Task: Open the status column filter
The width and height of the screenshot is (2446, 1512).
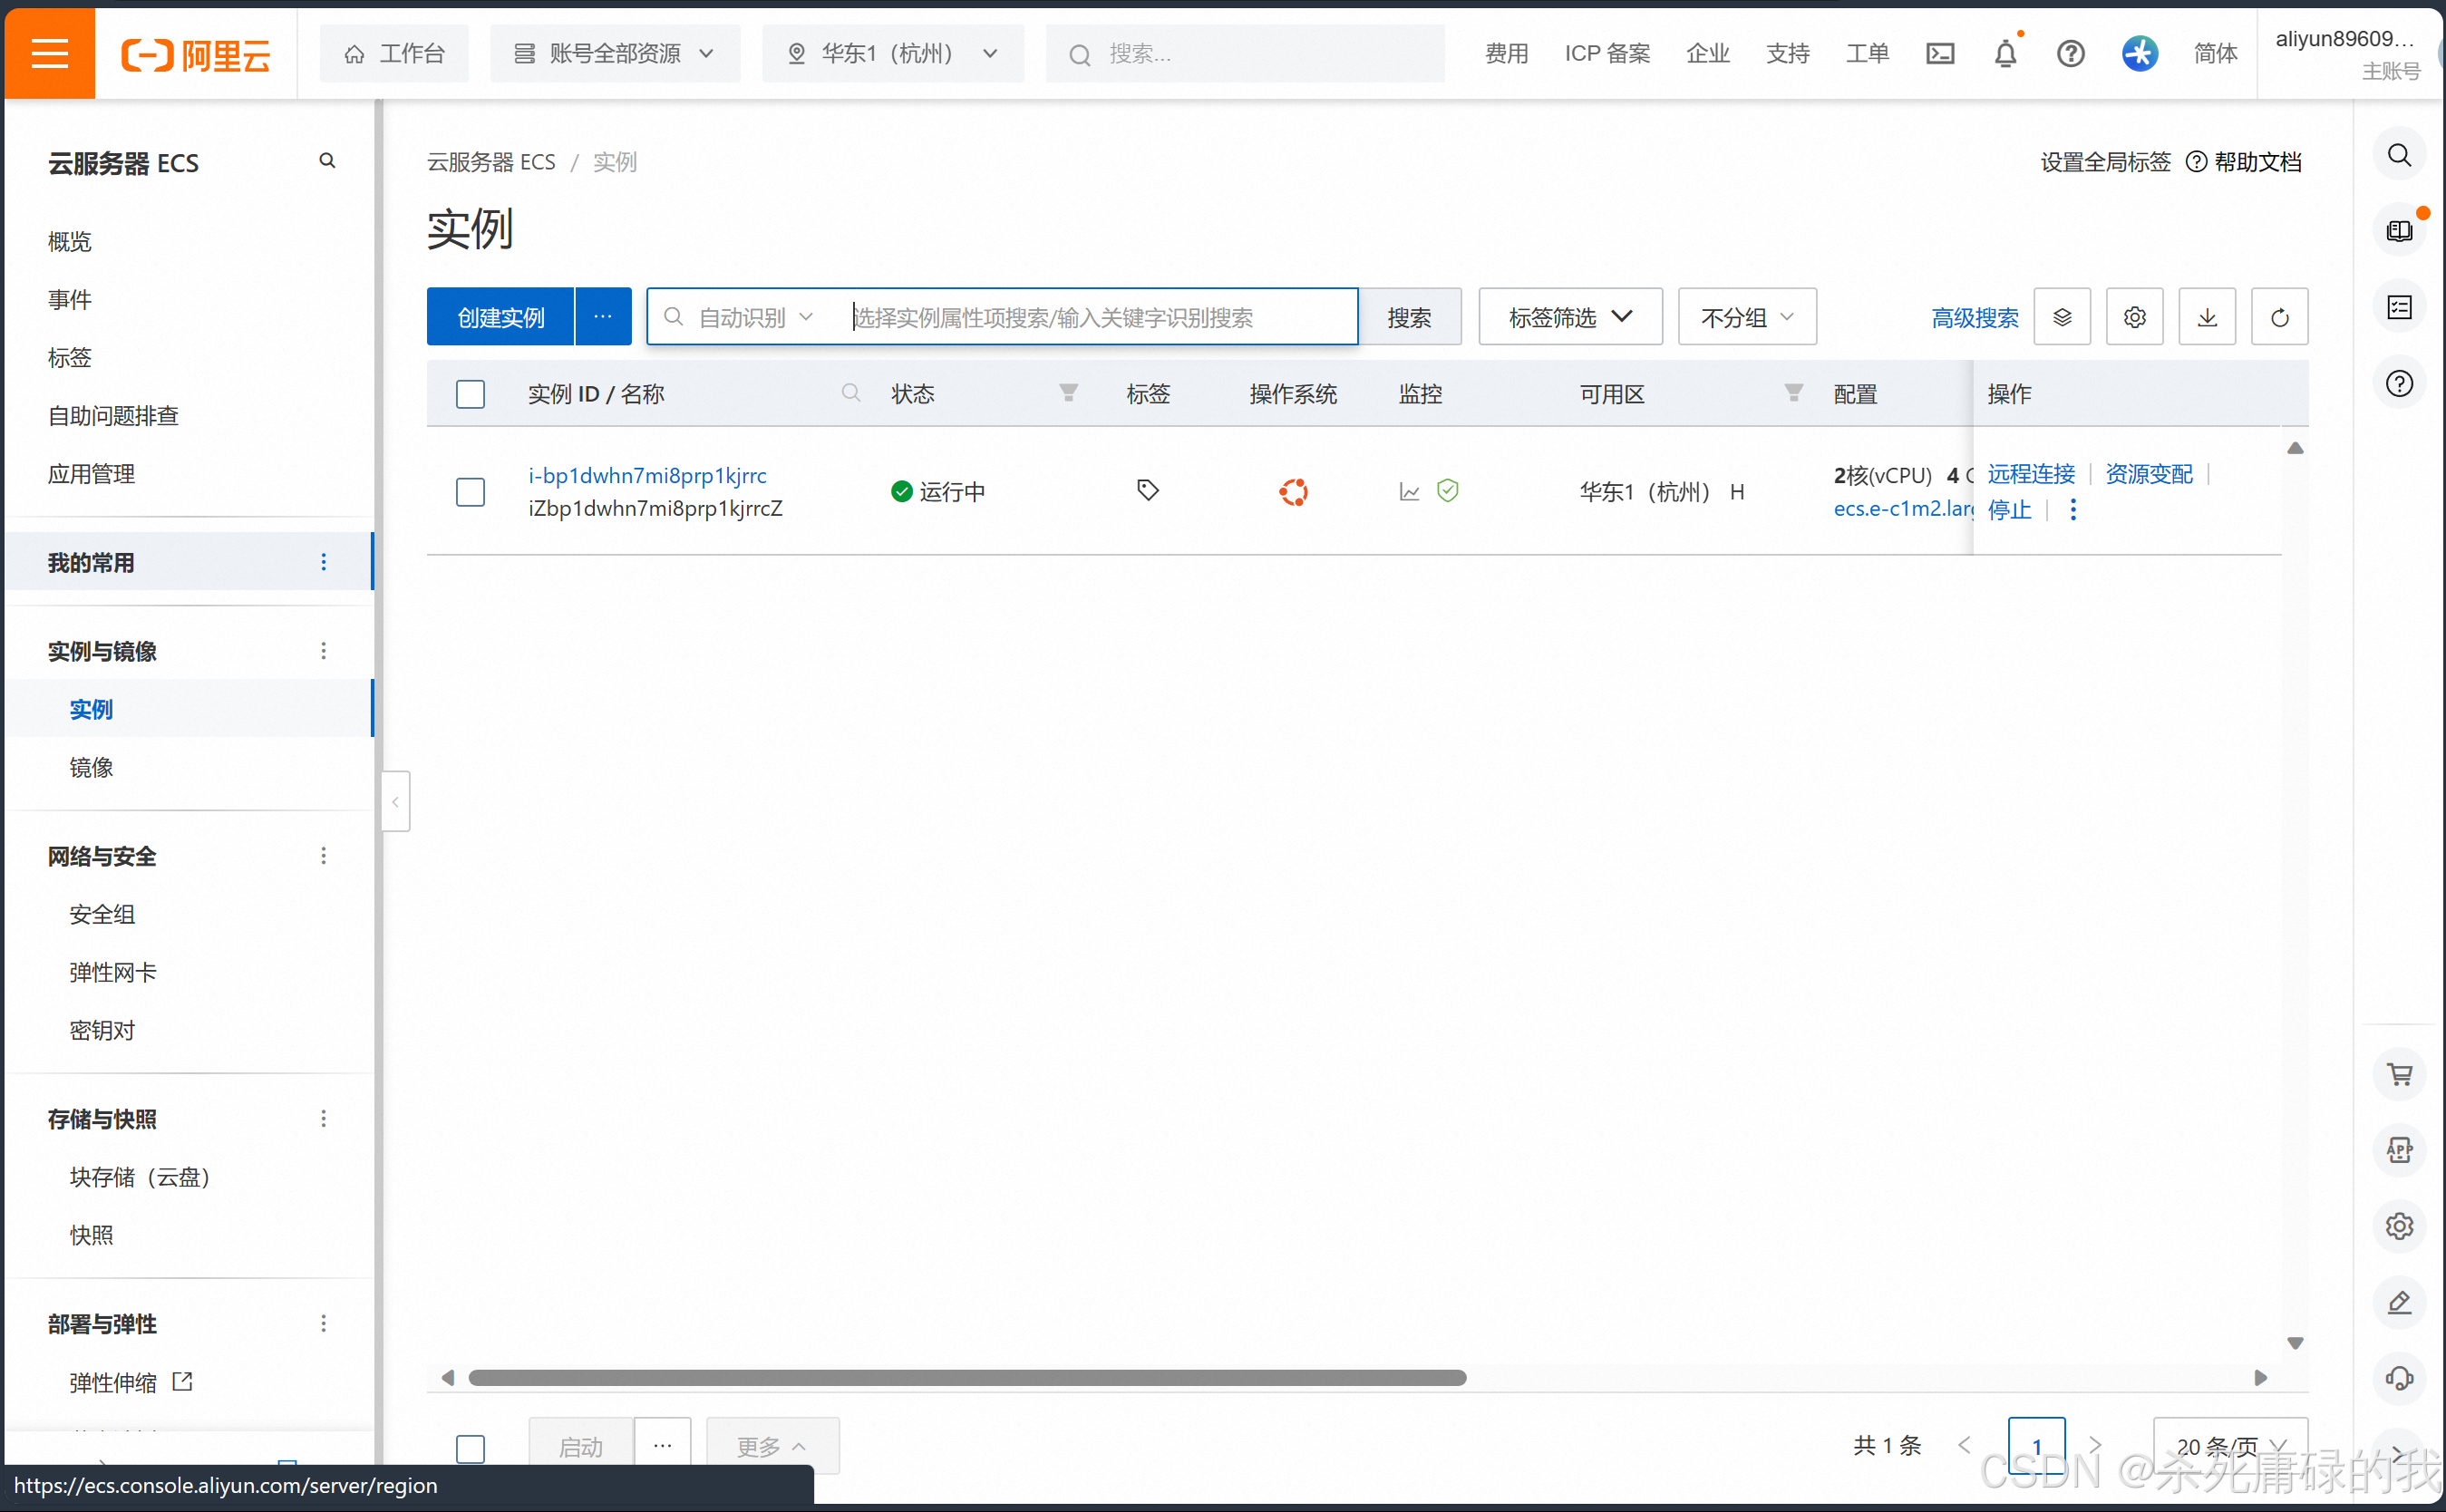Action: click(x=1068, y=393)
